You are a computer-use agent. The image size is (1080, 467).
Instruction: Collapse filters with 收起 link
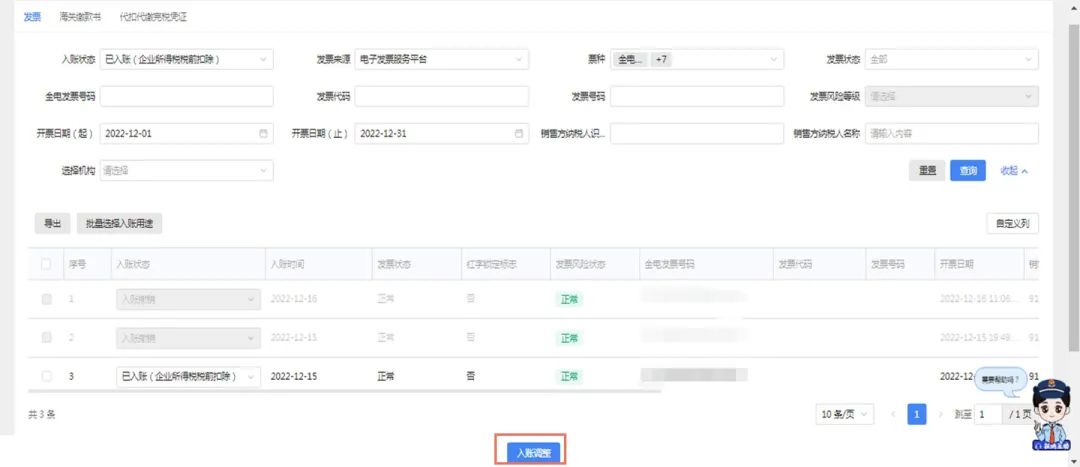click(1014, 171)
